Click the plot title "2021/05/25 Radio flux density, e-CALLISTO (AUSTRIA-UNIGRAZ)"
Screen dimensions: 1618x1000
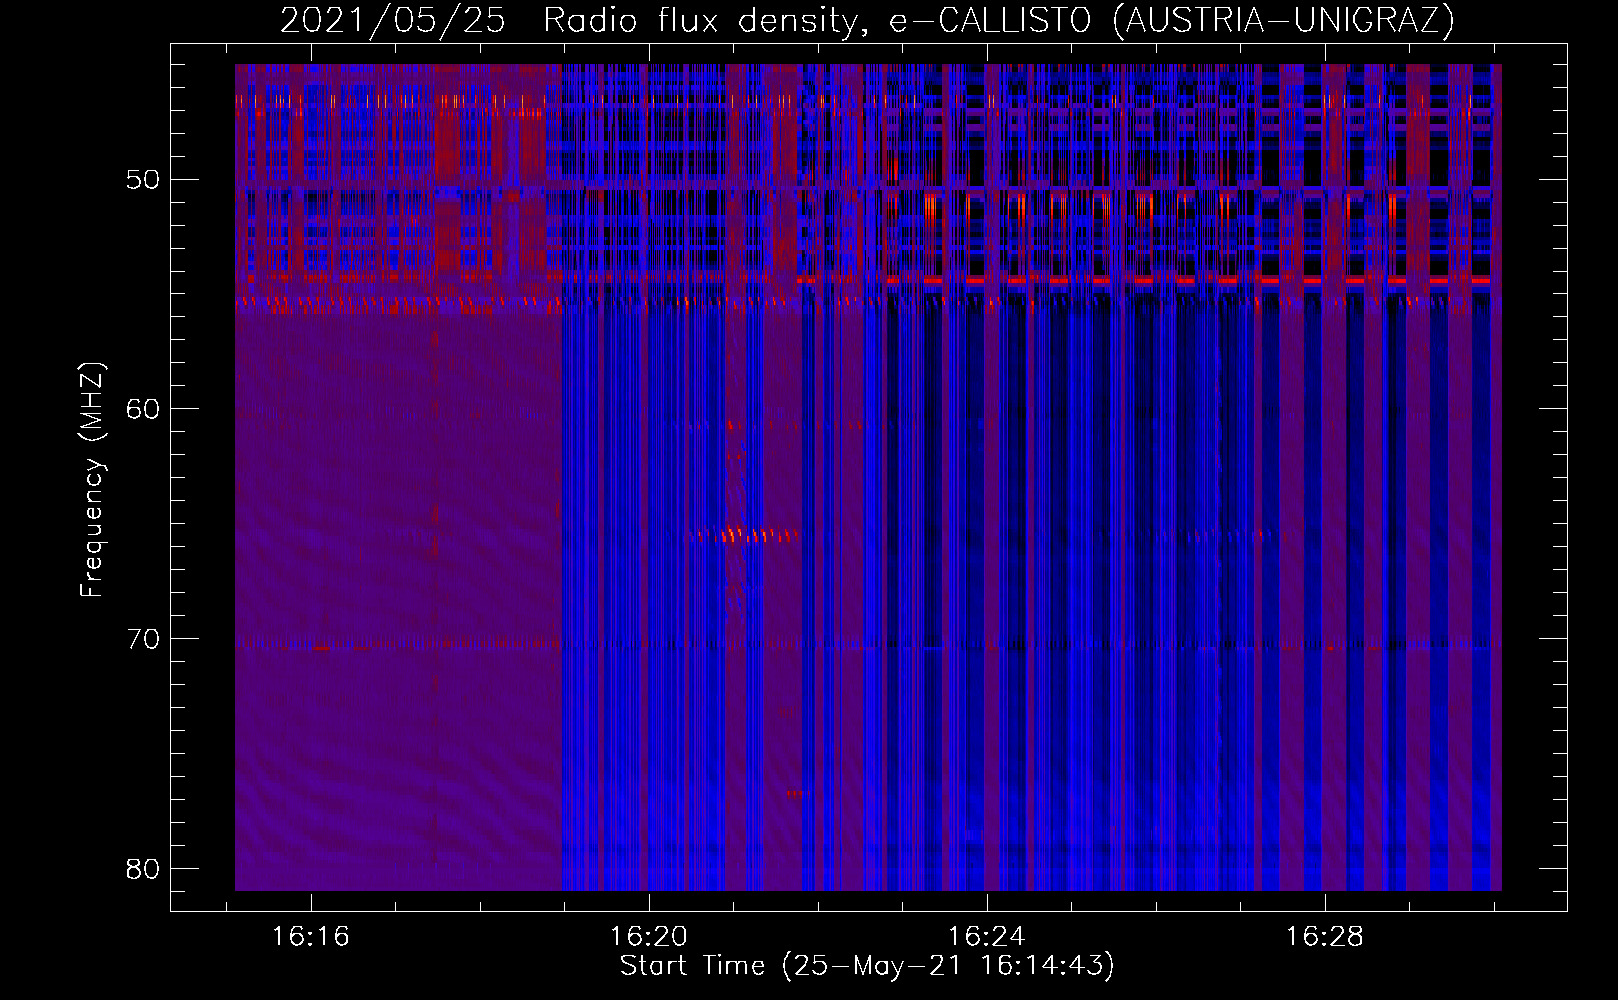[867, 21]
